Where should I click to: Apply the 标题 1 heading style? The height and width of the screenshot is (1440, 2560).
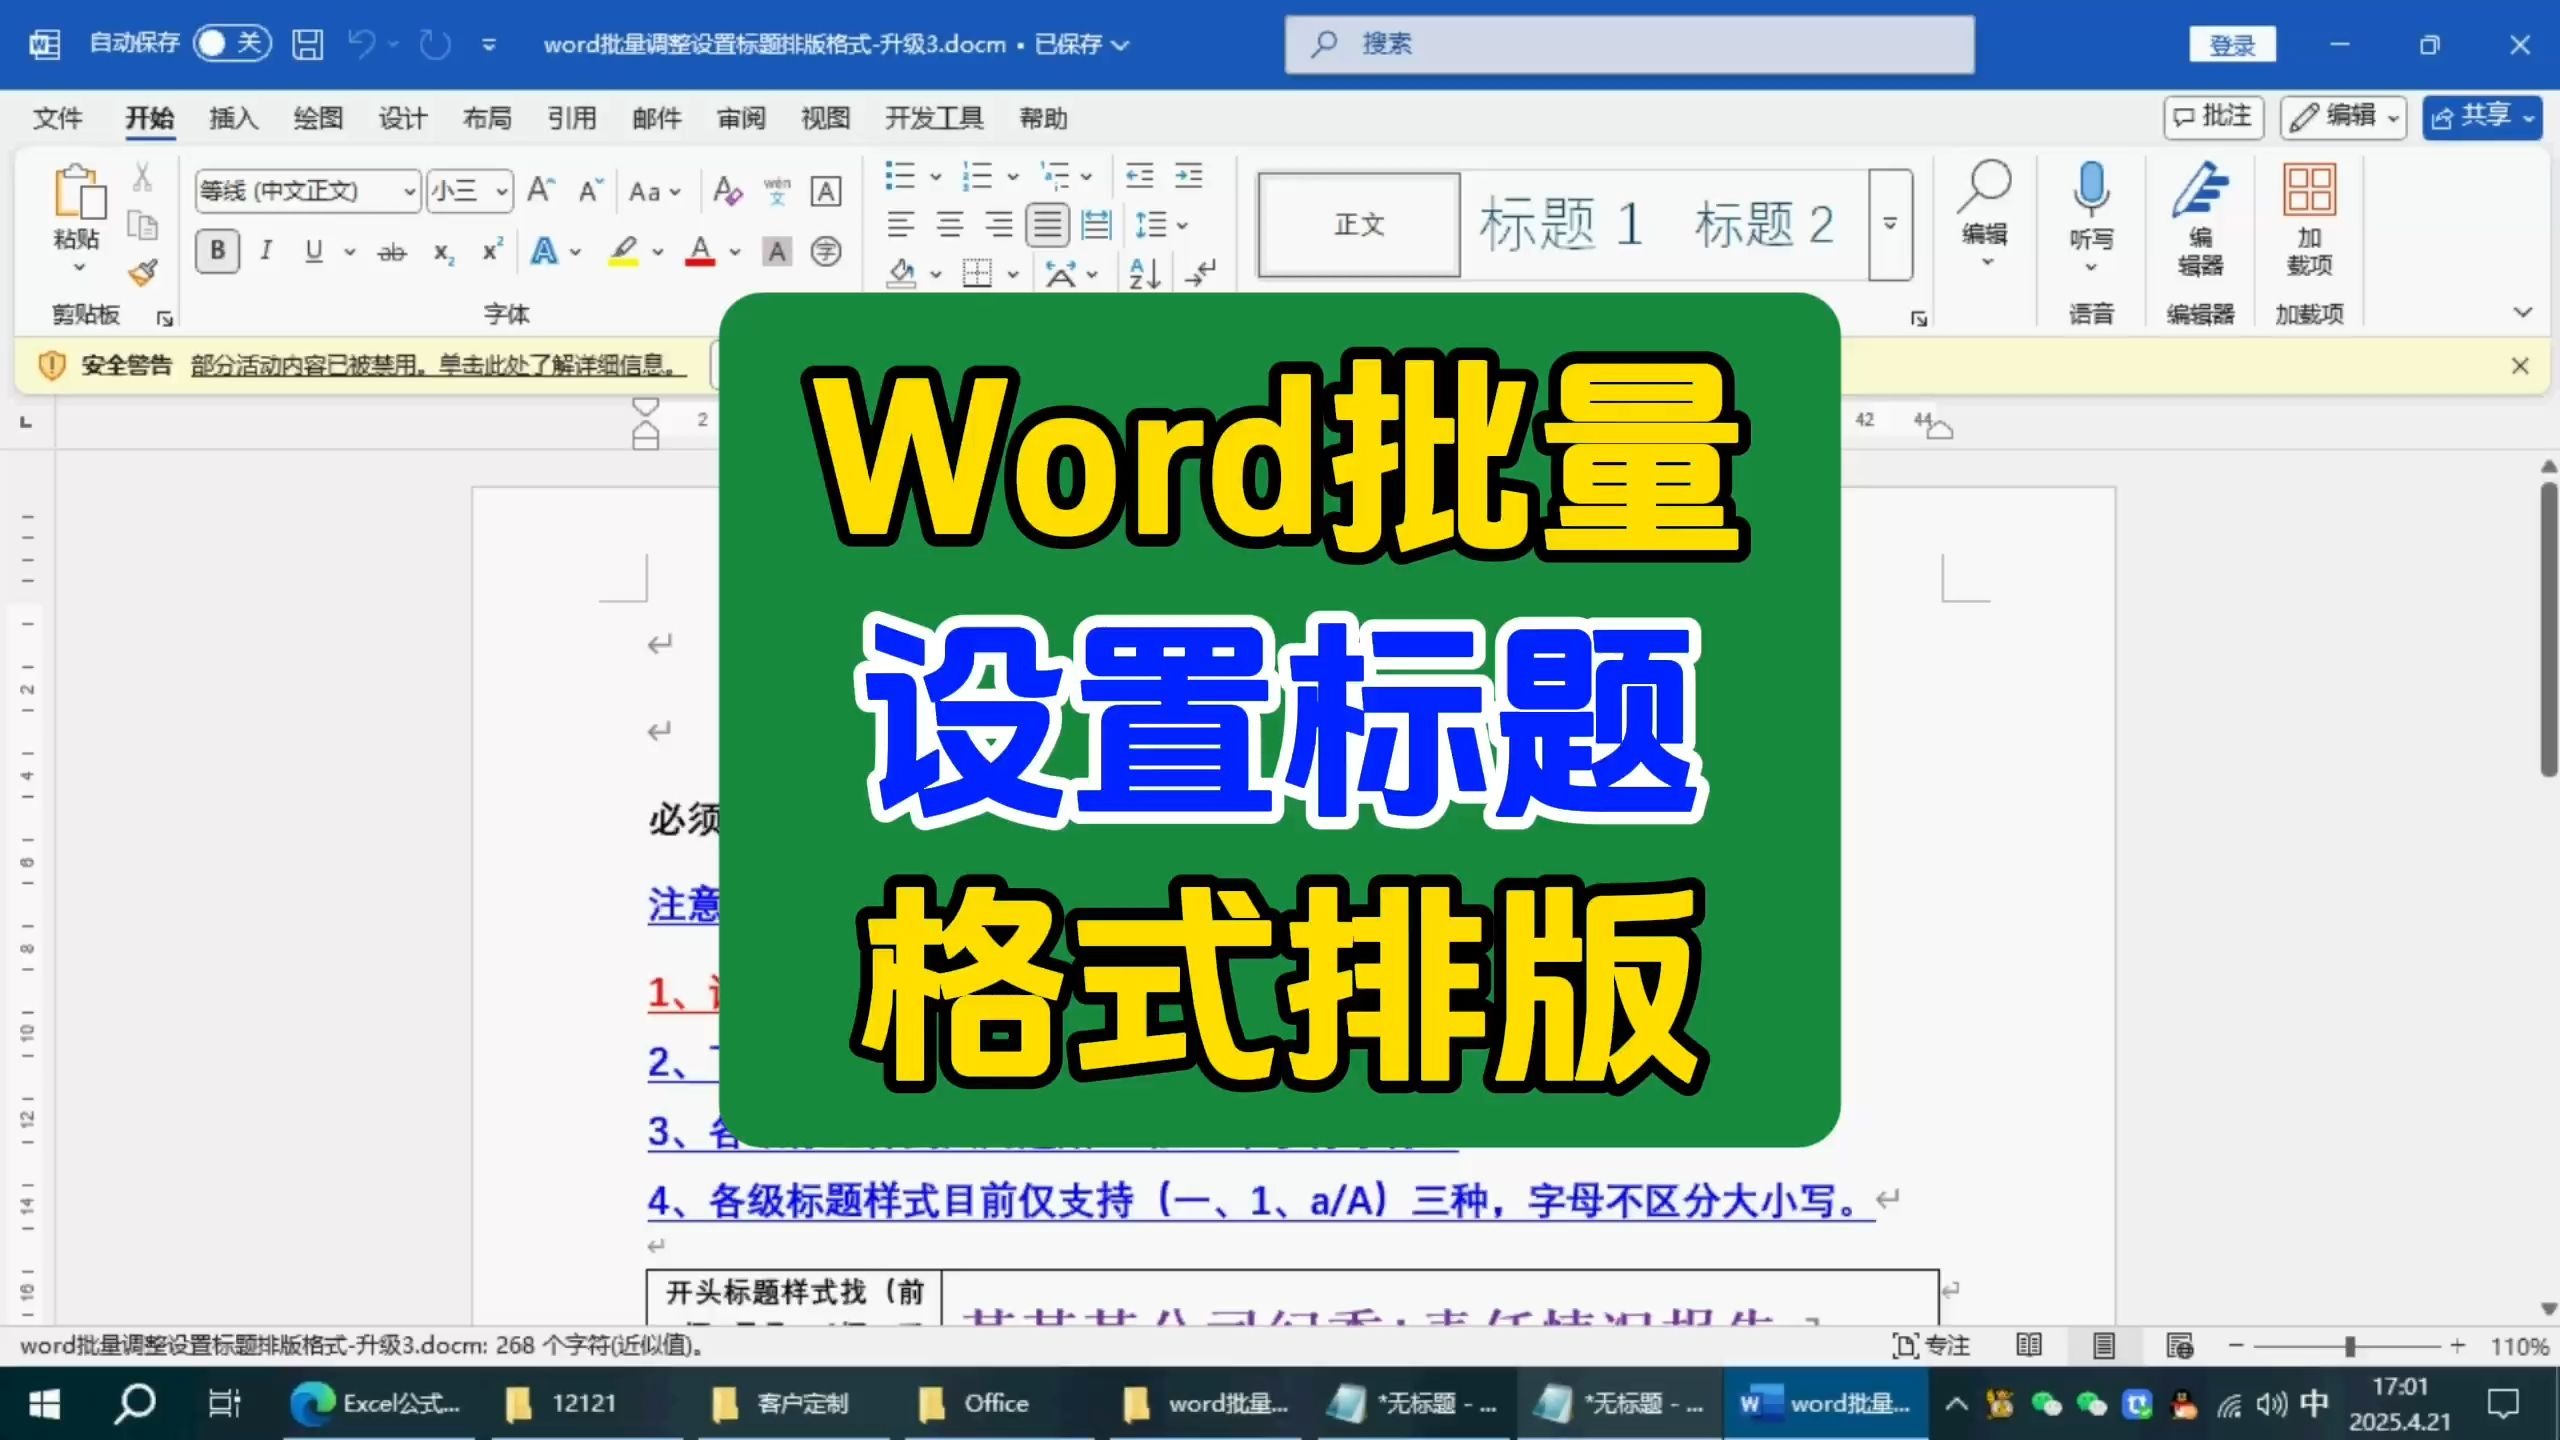[1560, 224]
